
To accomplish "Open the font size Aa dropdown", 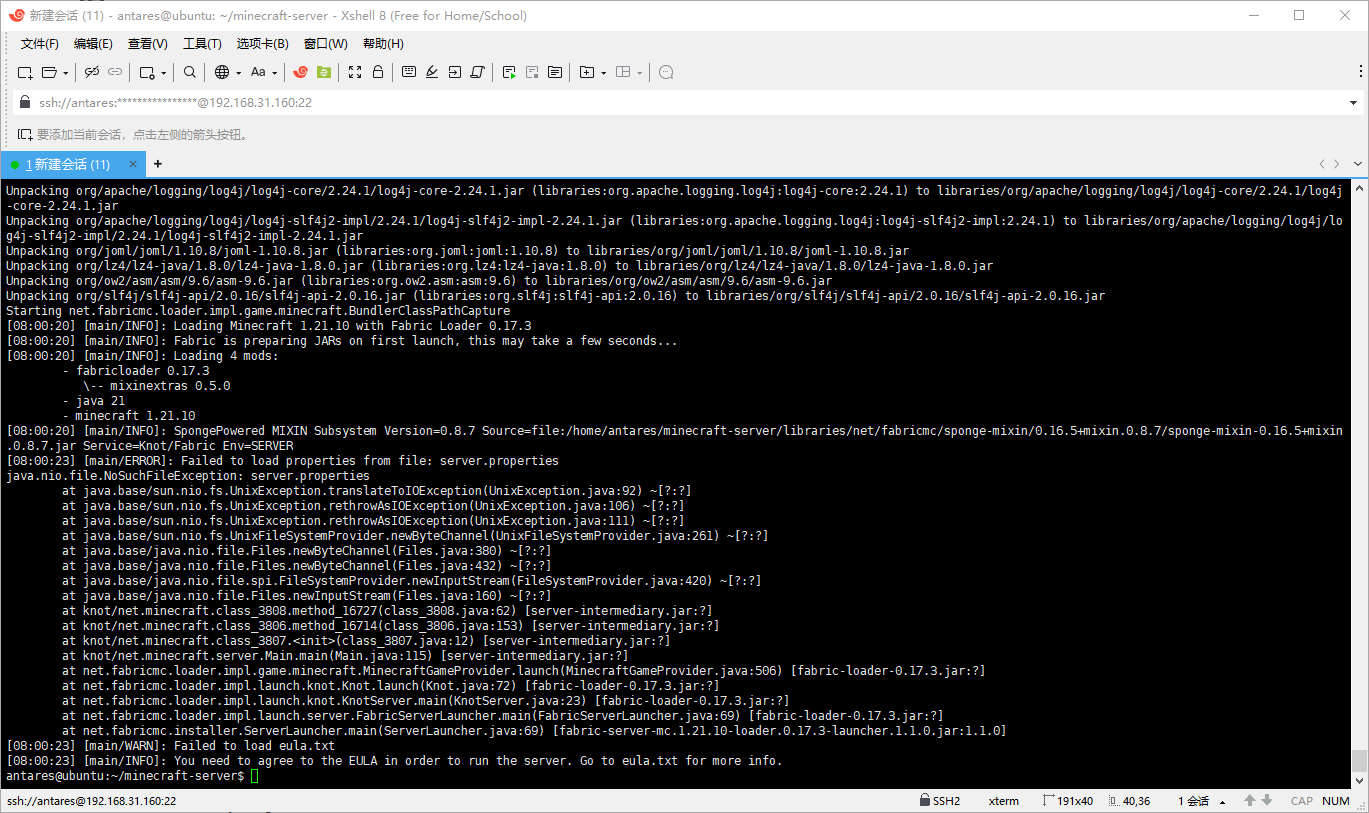I will pyautogui.click(x=263, y=72).
